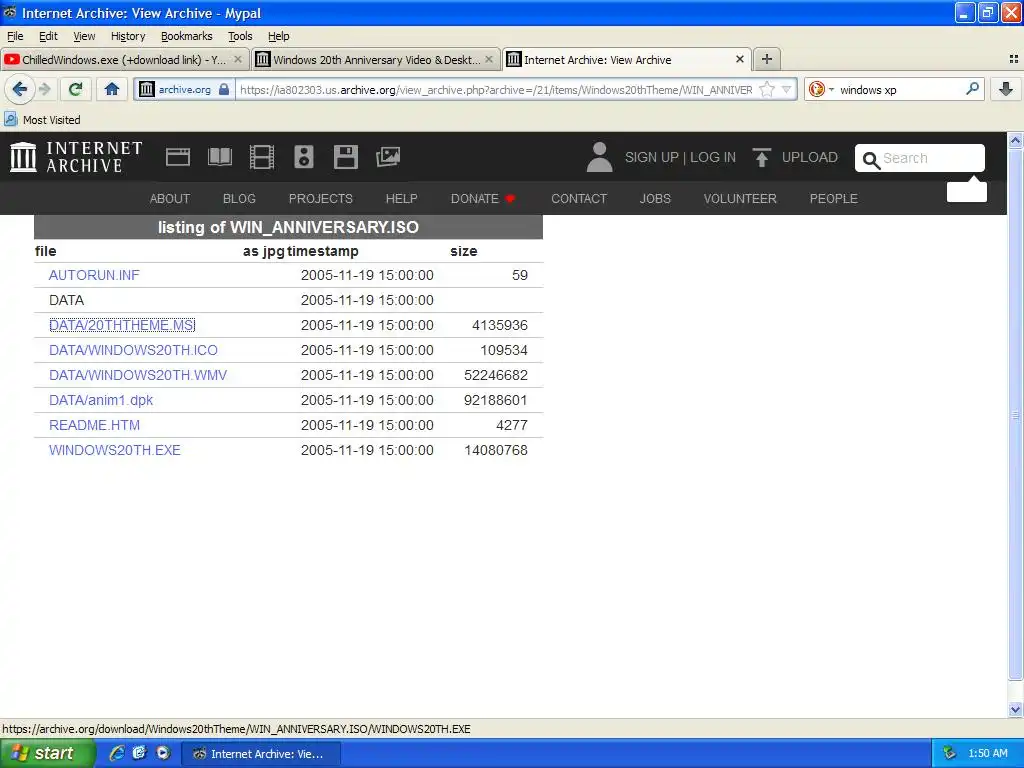The height and width of the screenshot is (768, 1024).
Task: Open the URL history dropdown arrow
Action: click(x=787, y=89)
